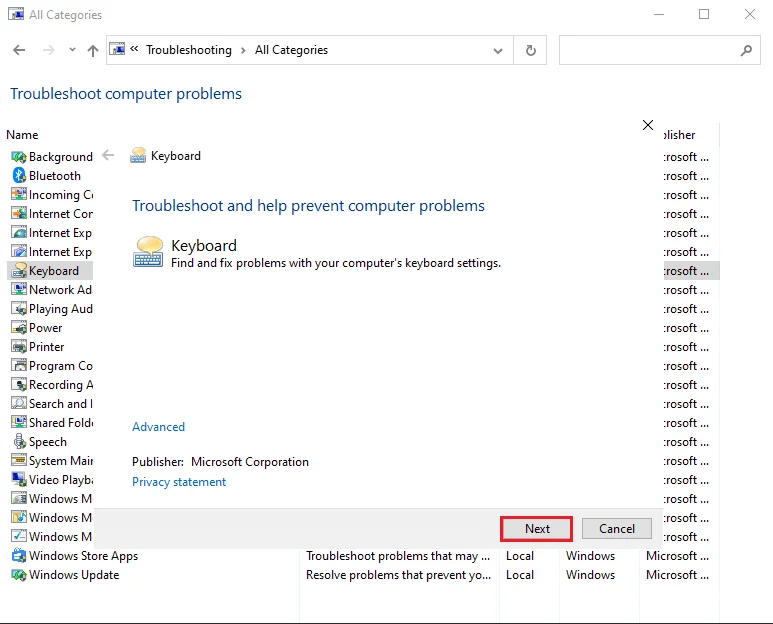The width and height of the screenshot is (773, 624).
Task: Click Windows category in Windows Store Apps row
Action: click(x=590, y=556)
